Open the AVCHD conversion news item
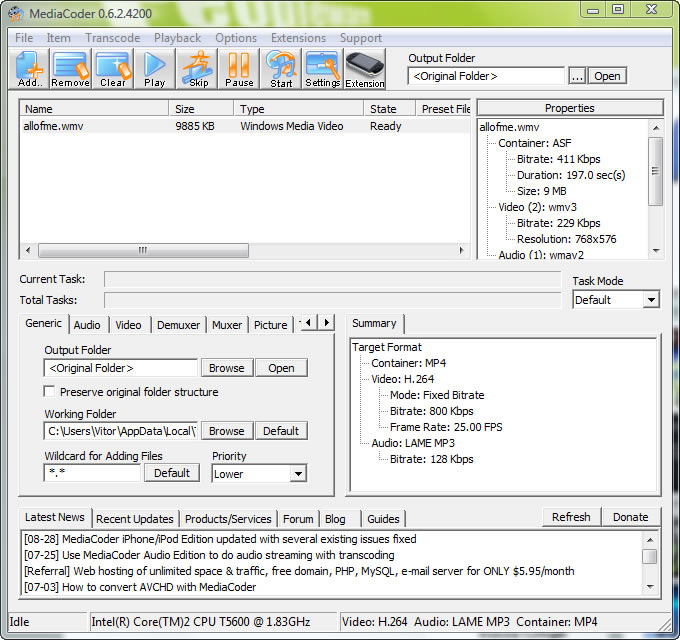Screen dimensions: 680x640 point(140,587)
